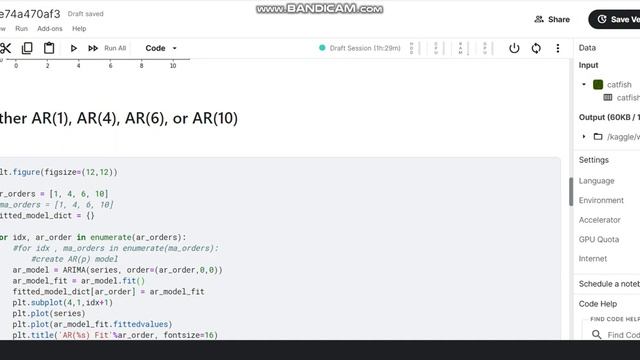Expand the Settings section
This screenshot has width=640, height=360.
593,160
